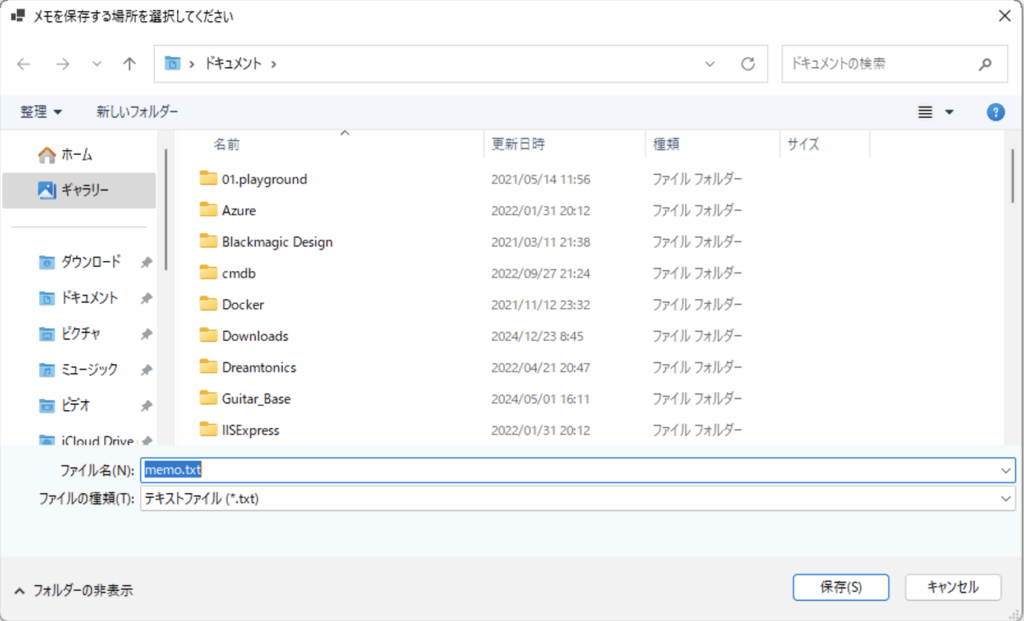Click the search magnifier icon
1024x621 pixels.
pyautogui.click(x=985, y=64)
